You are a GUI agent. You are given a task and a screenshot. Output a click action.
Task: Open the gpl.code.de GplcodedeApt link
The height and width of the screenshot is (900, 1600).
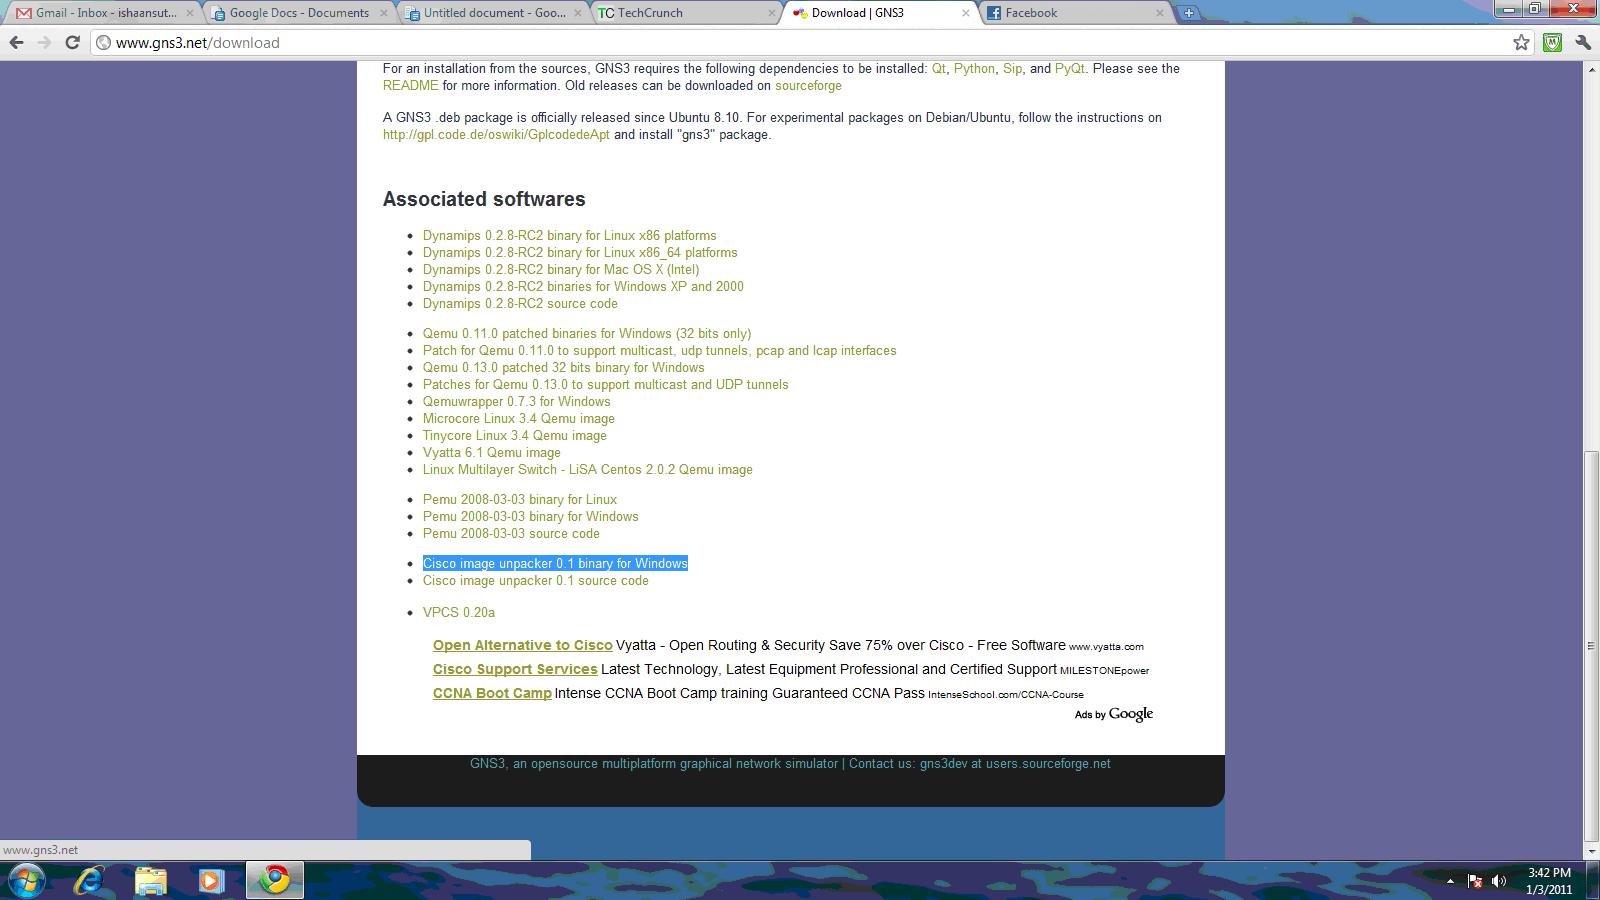(496, 134)
